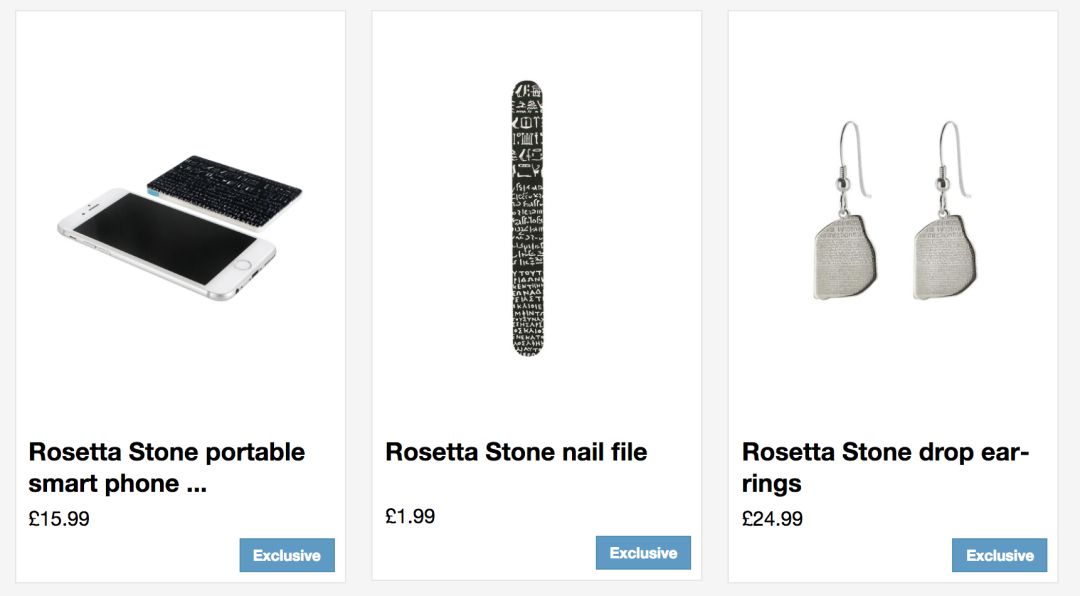This screenshot has height=596, width=1080.
Task: Open 'Rosetta Stone portable smart phone ...' title
Action: click(x=166, y=467)
